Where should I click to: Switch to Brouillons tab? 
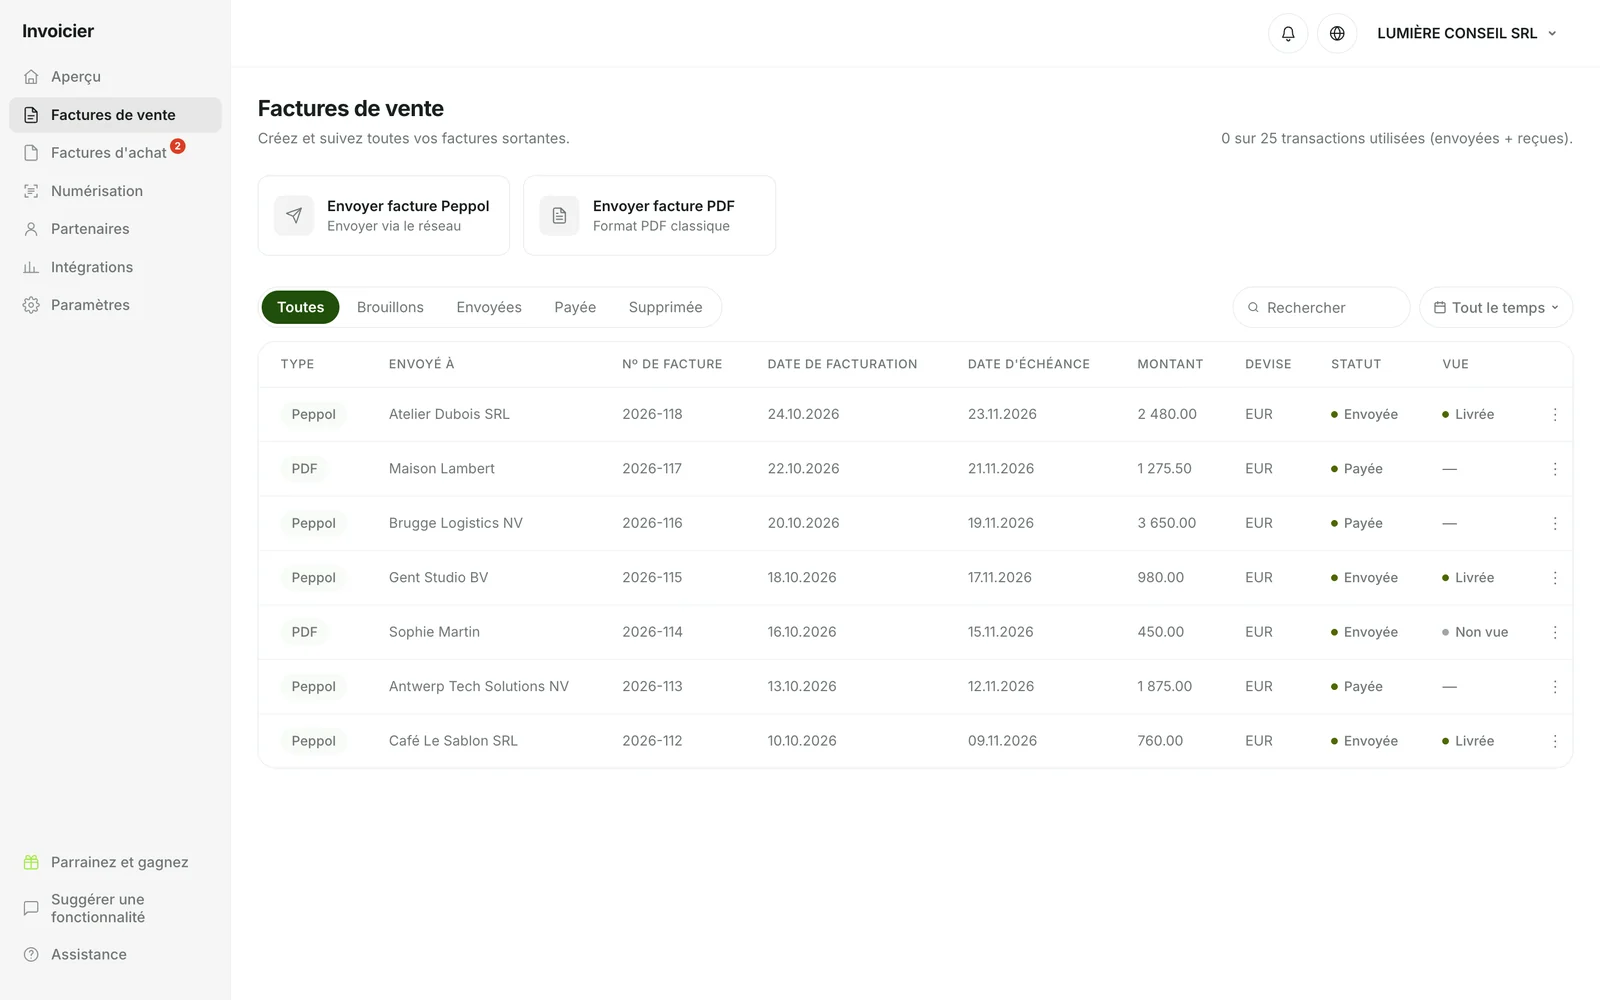(390, 307)
